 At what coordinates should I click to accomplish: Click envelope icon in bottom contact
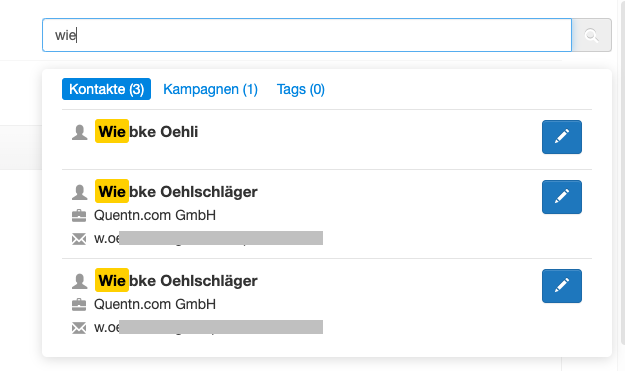pos(79,328)
